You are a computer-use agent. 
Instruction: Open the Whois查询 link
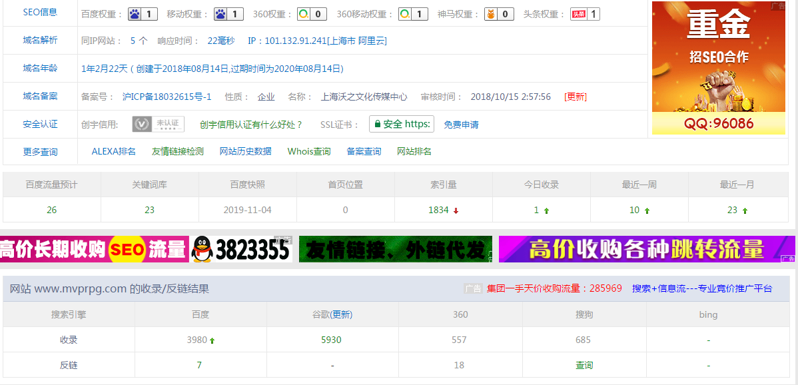[x=309, y=151]
